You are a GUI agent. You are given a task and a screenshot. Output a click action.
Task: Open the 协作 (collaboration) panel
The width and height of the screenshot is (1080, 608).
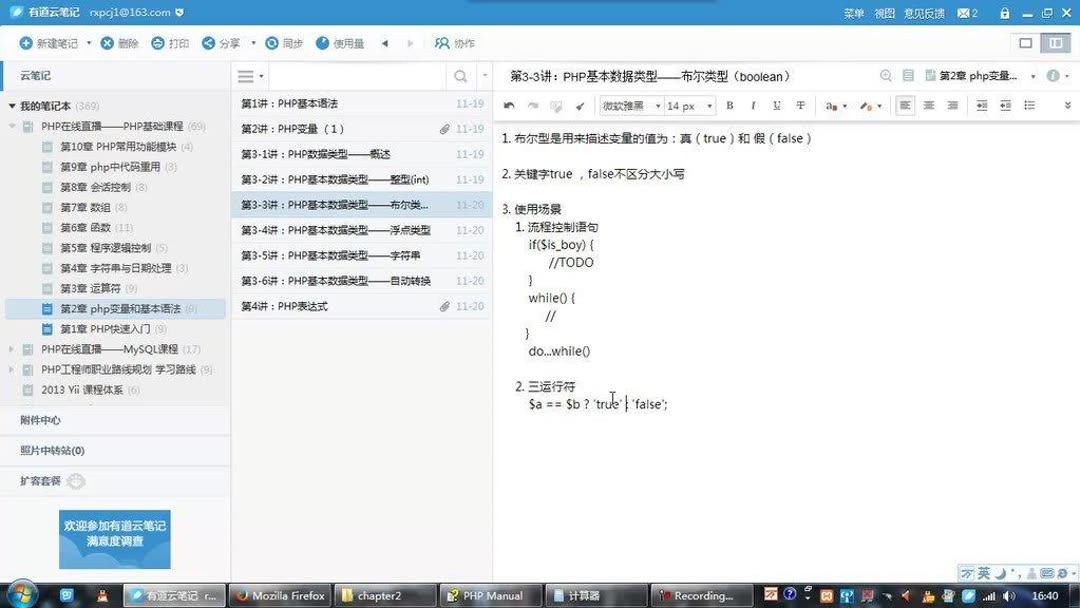tap(455, 43)
